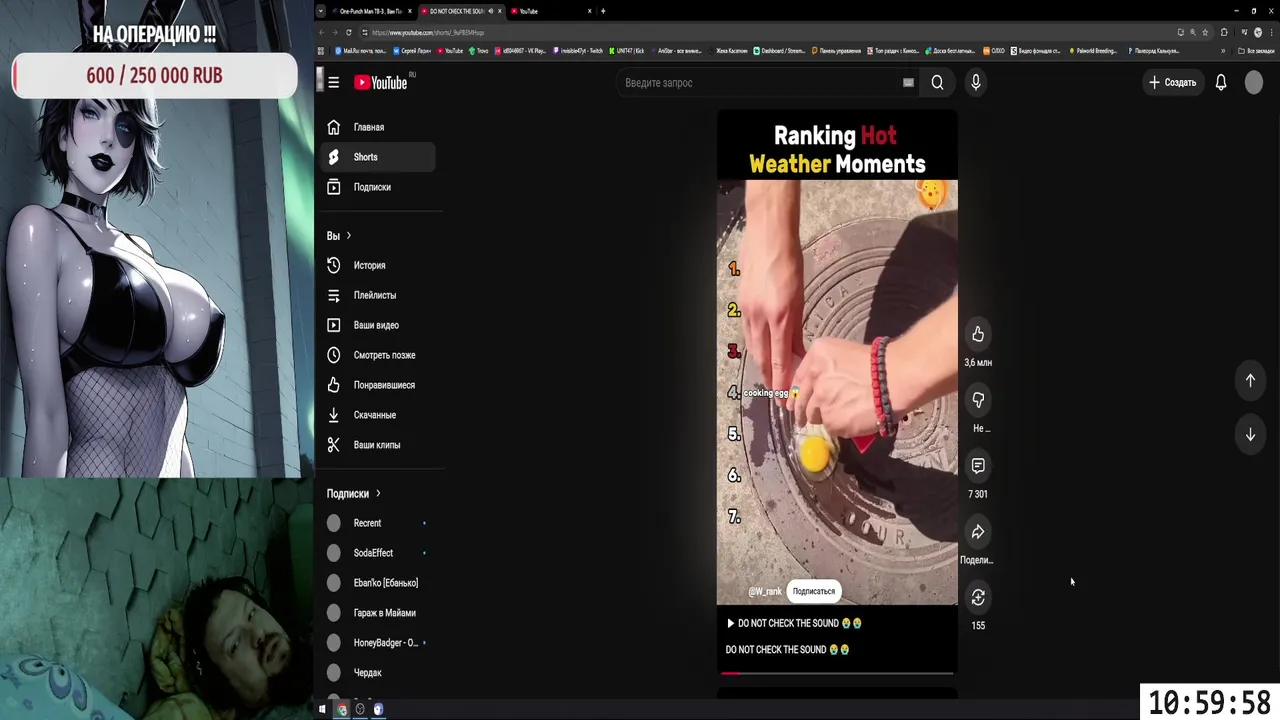Open the browser extensions puzzle icon
The width and height of the screenshot is (1280, 720).
tap(1224, 32)
